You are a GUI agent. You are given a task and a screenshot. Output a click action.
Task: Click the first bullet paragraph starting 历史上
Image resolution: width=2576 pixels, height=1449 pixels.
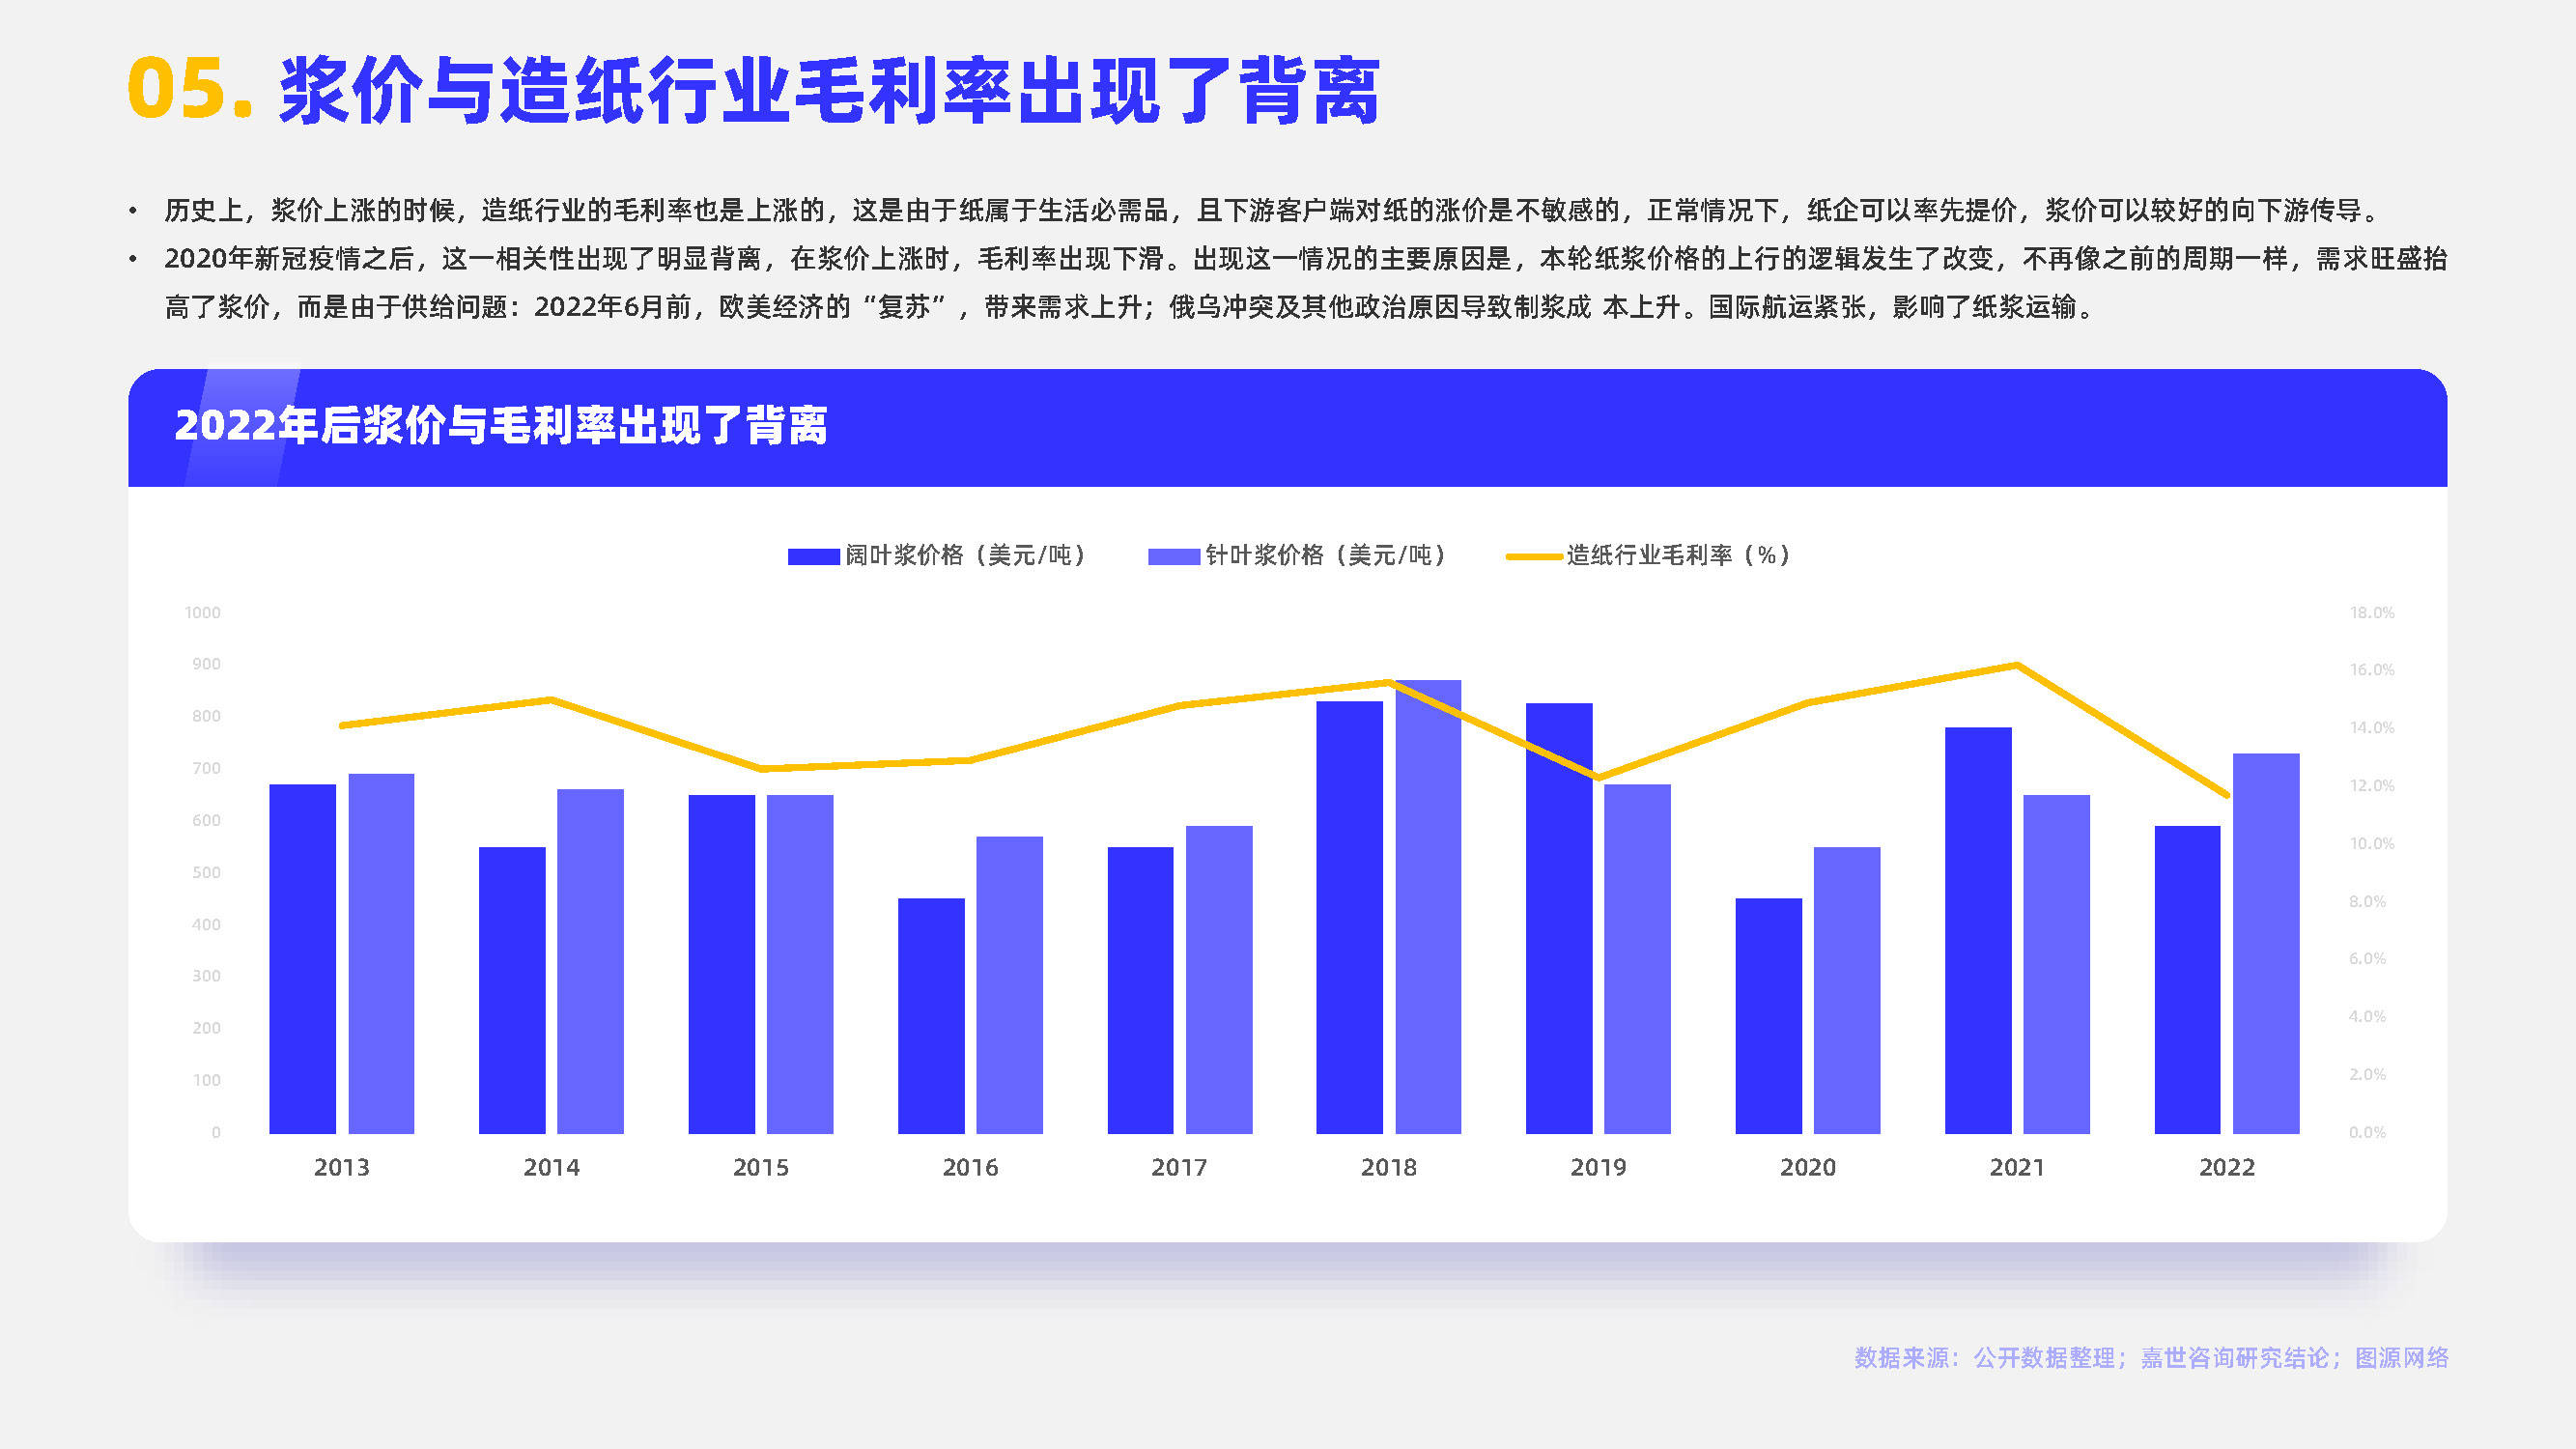click(1273, 211)
